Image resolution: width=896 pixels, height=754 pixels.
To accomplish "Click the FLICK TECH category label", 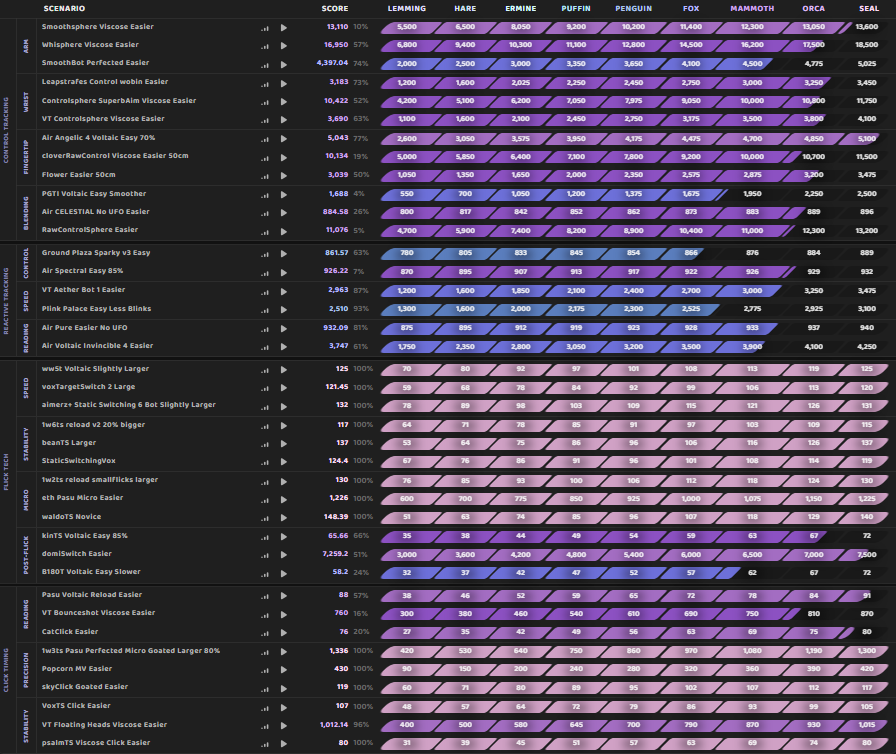I will pyautogui.click(x=6, y=472).
